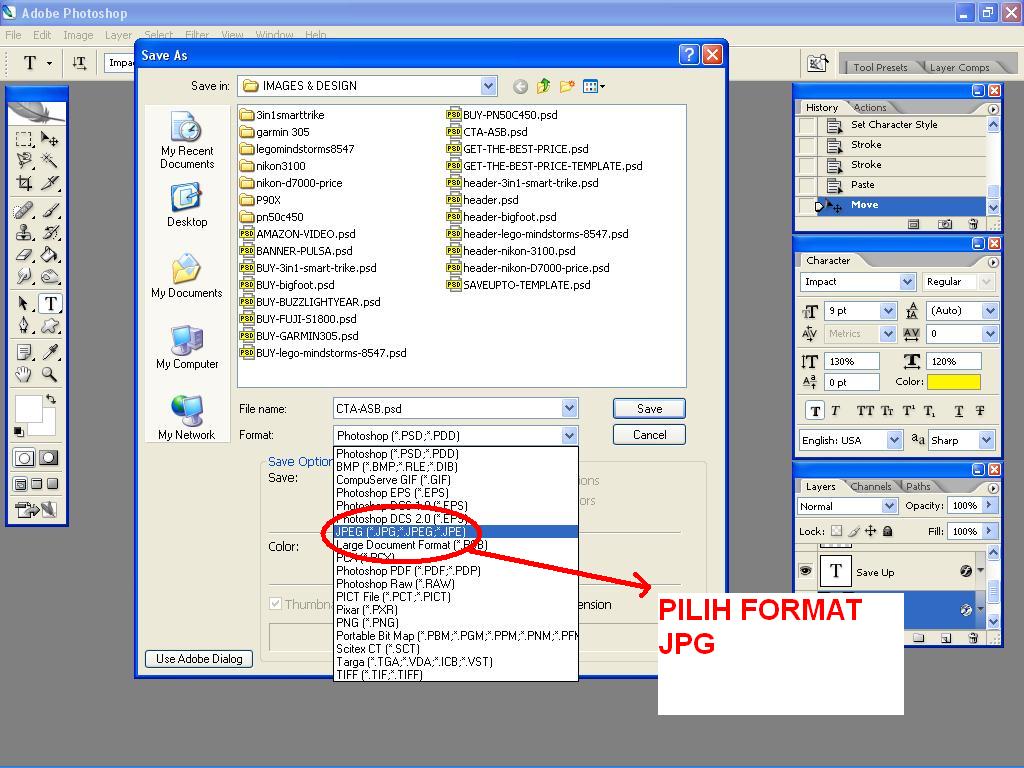Screen dimensions: 1024x768
Task: Create new snapshot in History panel
Action: [944, 224]
